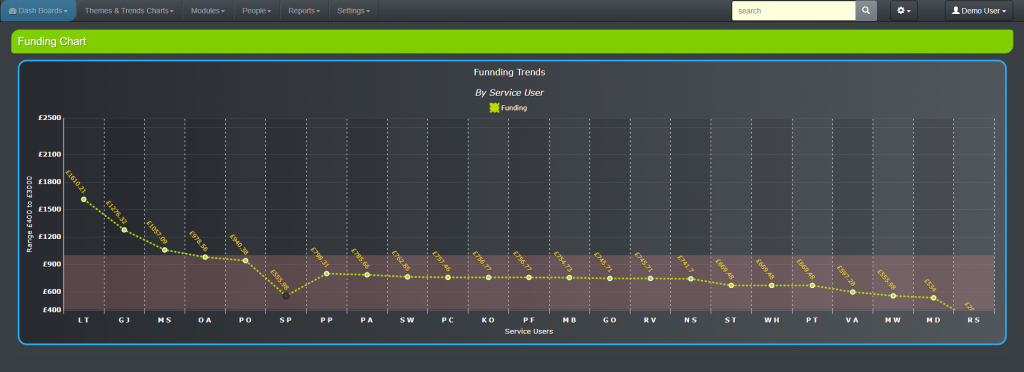Image resolution: width=1024 pixels, height=372 pixels.
Task: Click the £600 y-axis label
Action: pos(52,292)
